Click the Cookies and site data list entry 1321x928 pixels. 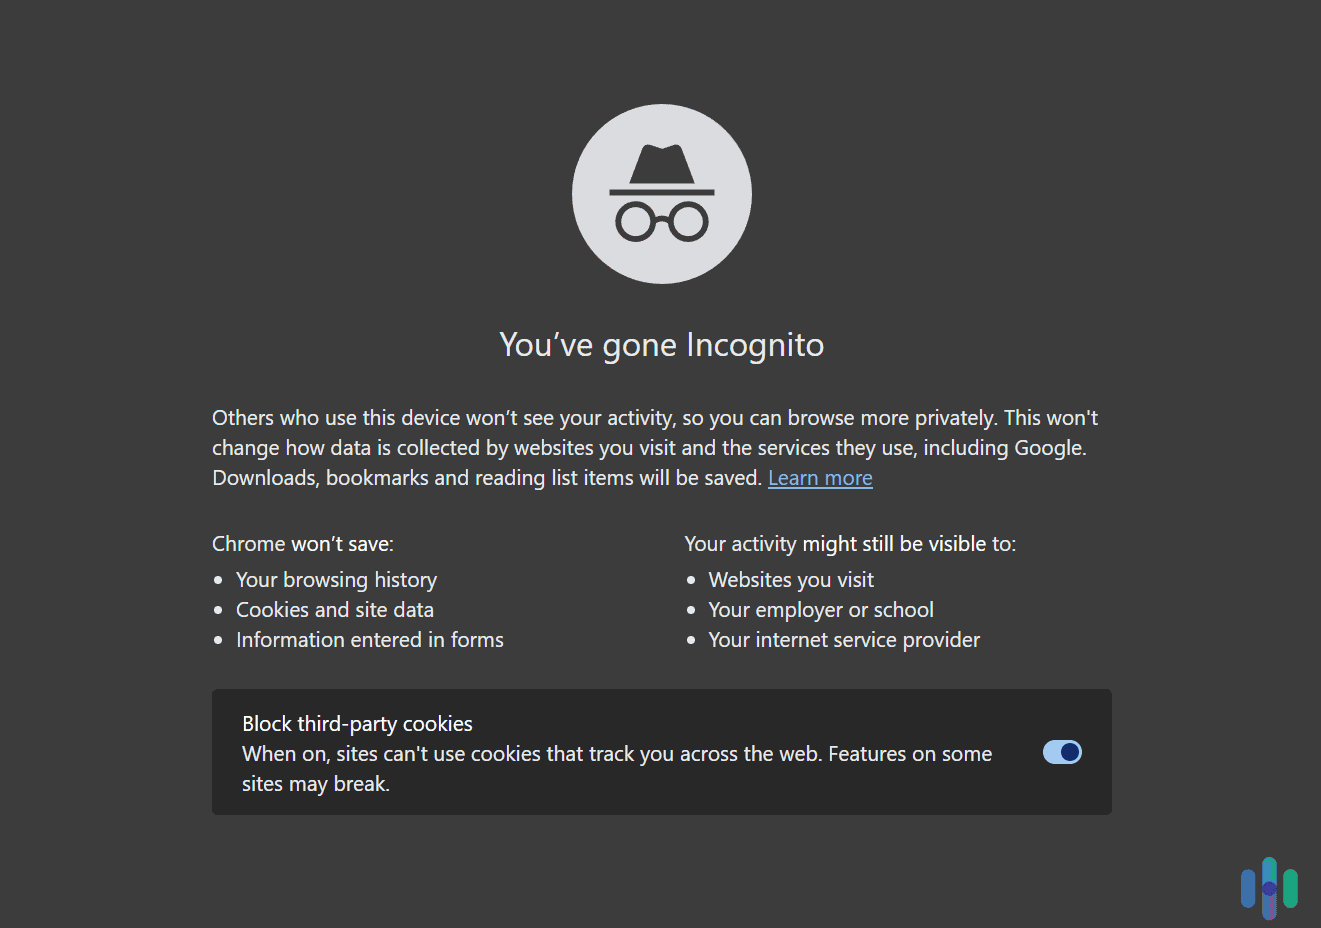pos(334,609)
